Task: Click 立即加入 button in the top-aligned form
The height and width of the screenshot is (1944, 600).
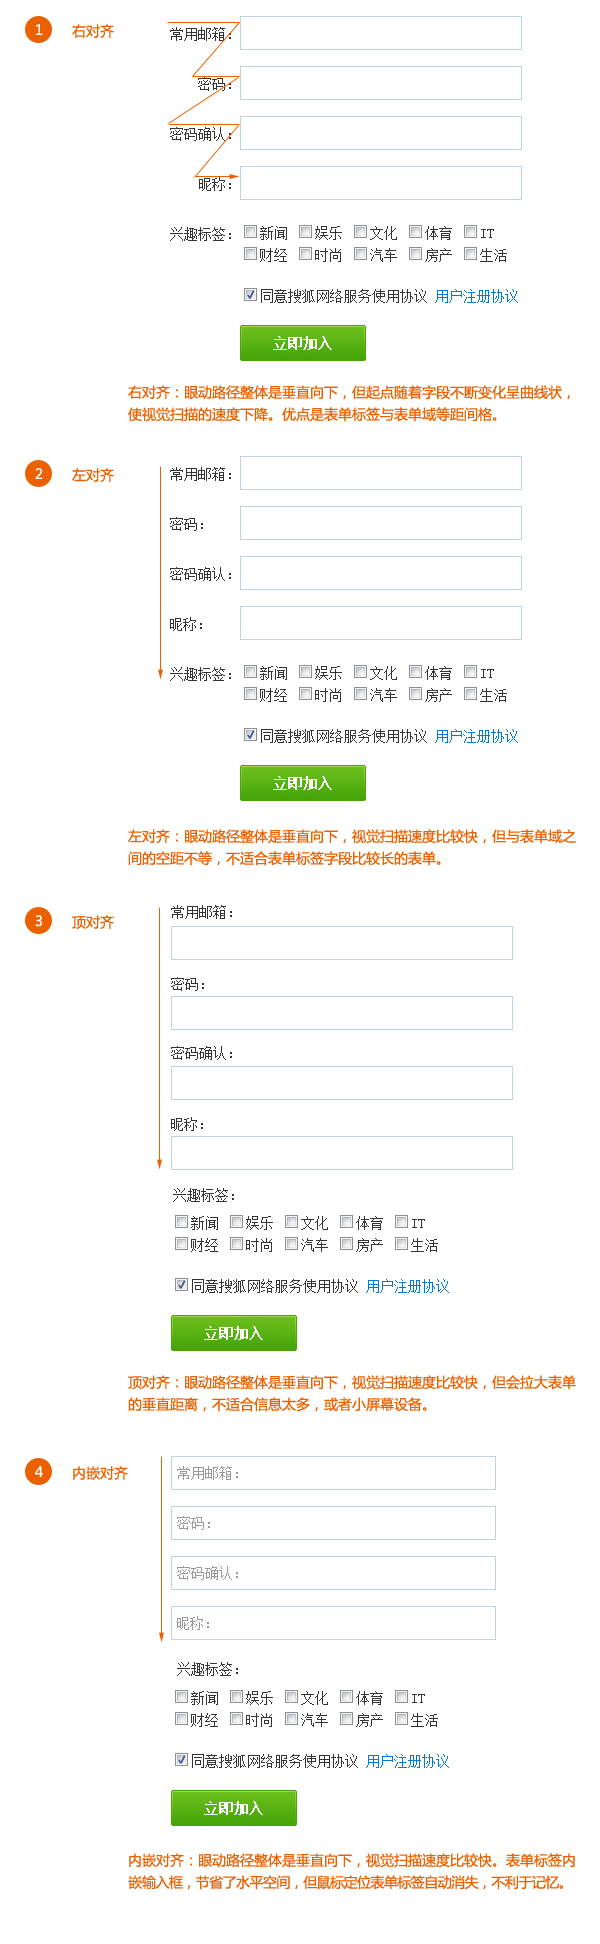Action: (x=234, y=1333)
